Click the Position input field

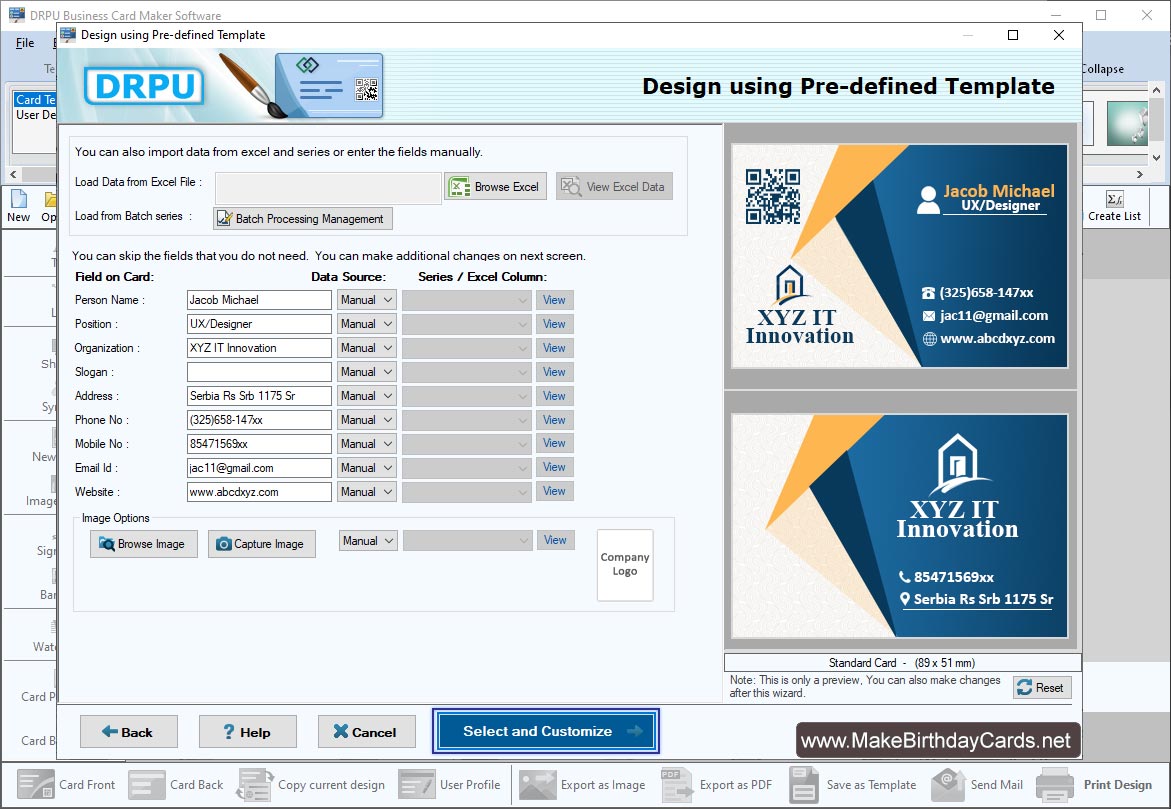259,324
